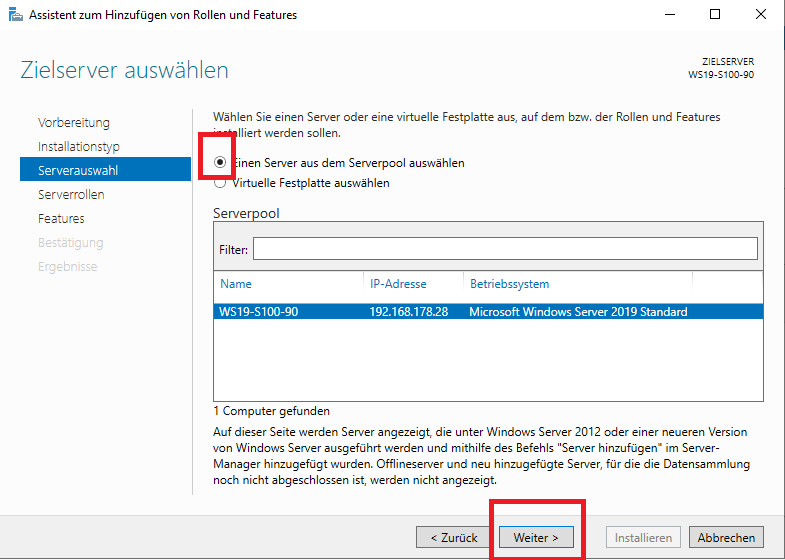Close the roles and features wizard
Viewport: 785px width, 560px height.
click(x=761, y=15)
